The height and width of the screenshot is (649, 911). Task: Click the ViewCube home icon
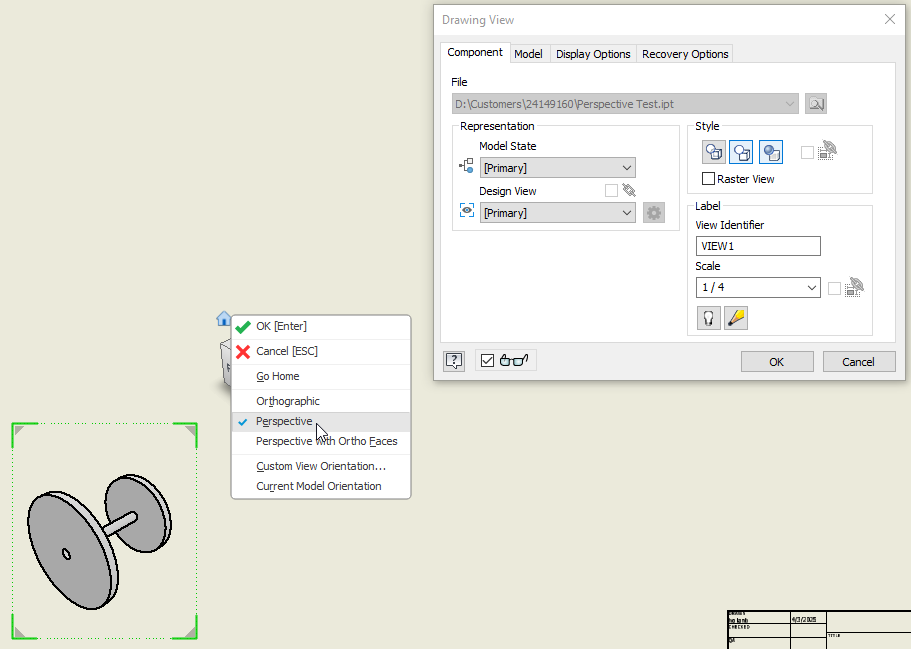223,318
